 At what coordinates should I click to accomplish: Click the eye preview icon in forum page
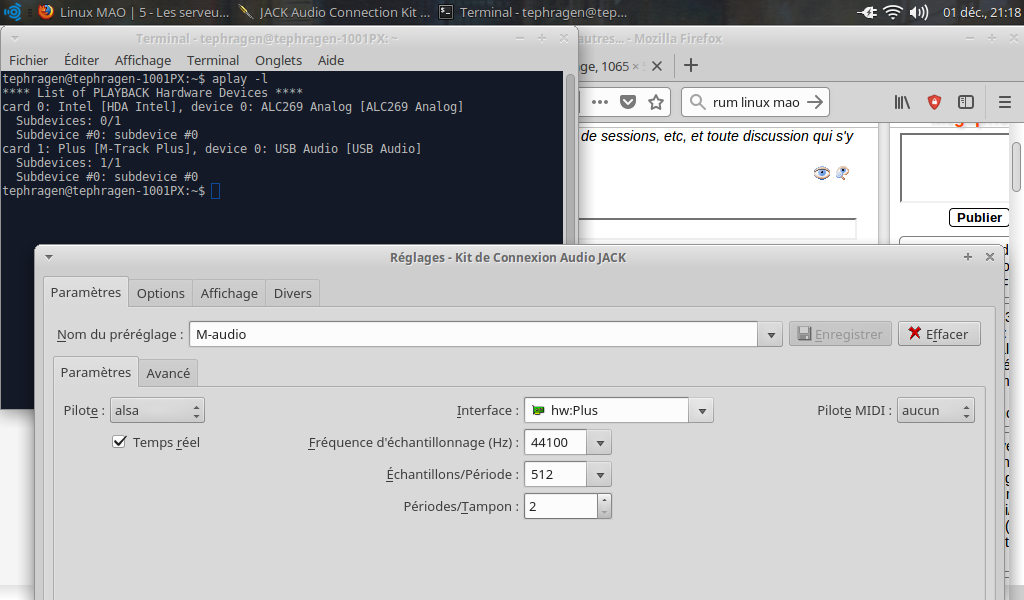(822, 172)
